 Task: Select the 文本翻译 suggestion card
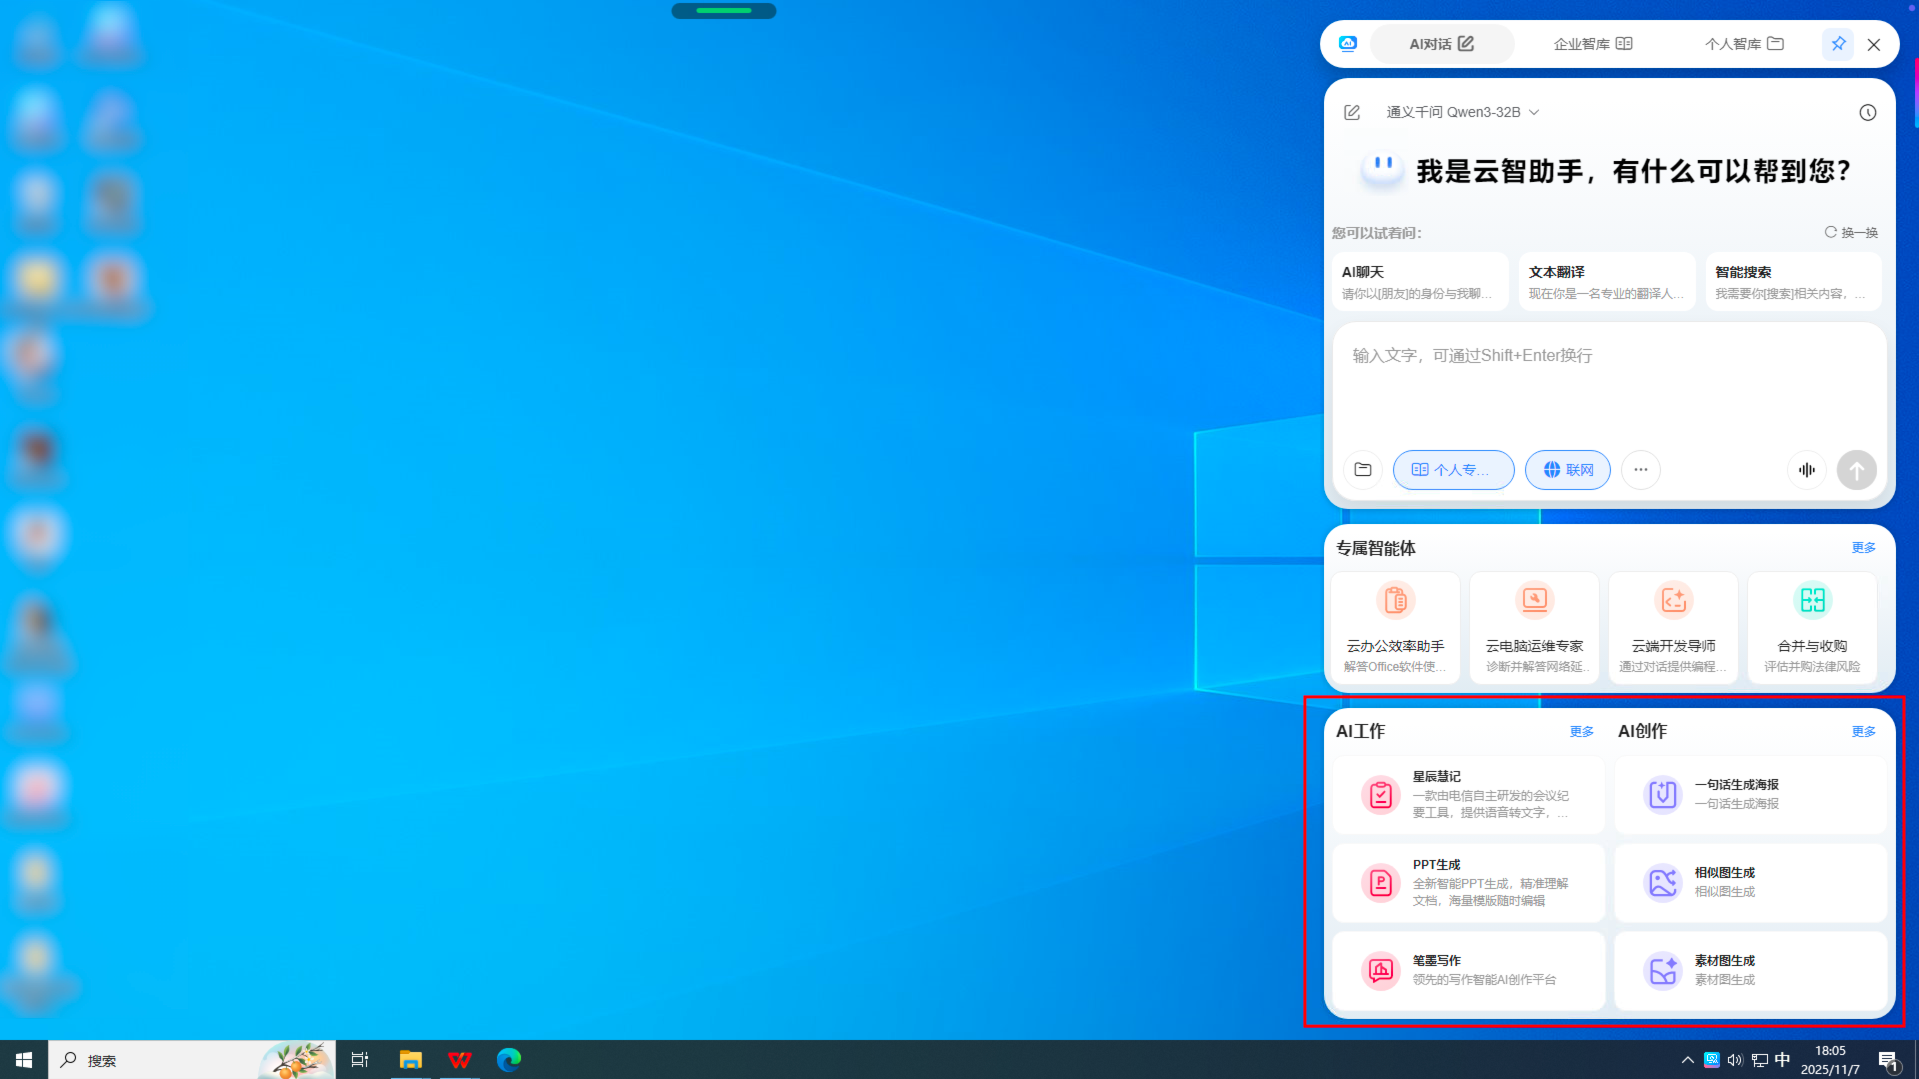pos(1606,282)
